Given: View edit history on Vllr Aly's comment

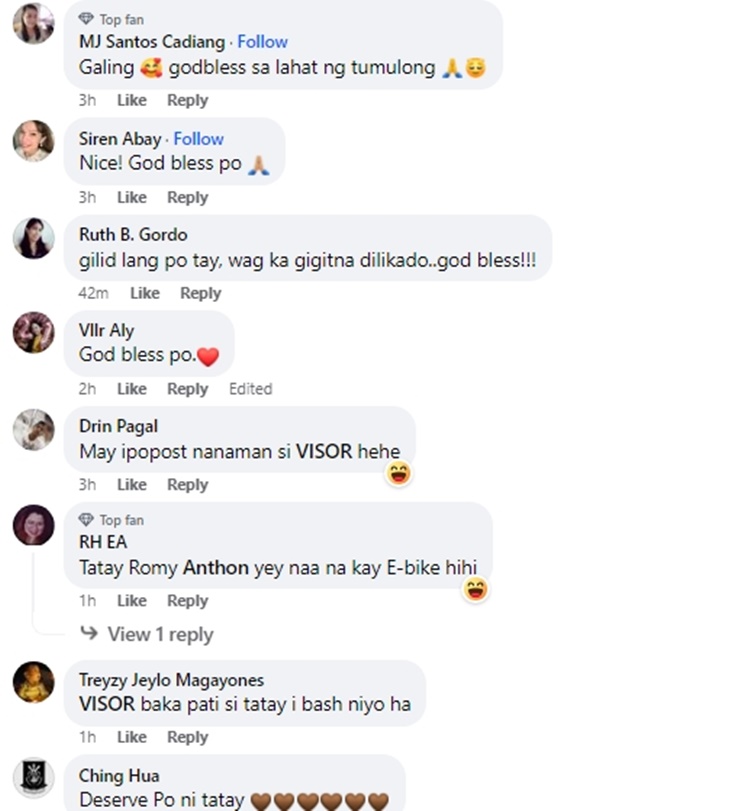Looking at the screenshot, I should coord(250,389).
